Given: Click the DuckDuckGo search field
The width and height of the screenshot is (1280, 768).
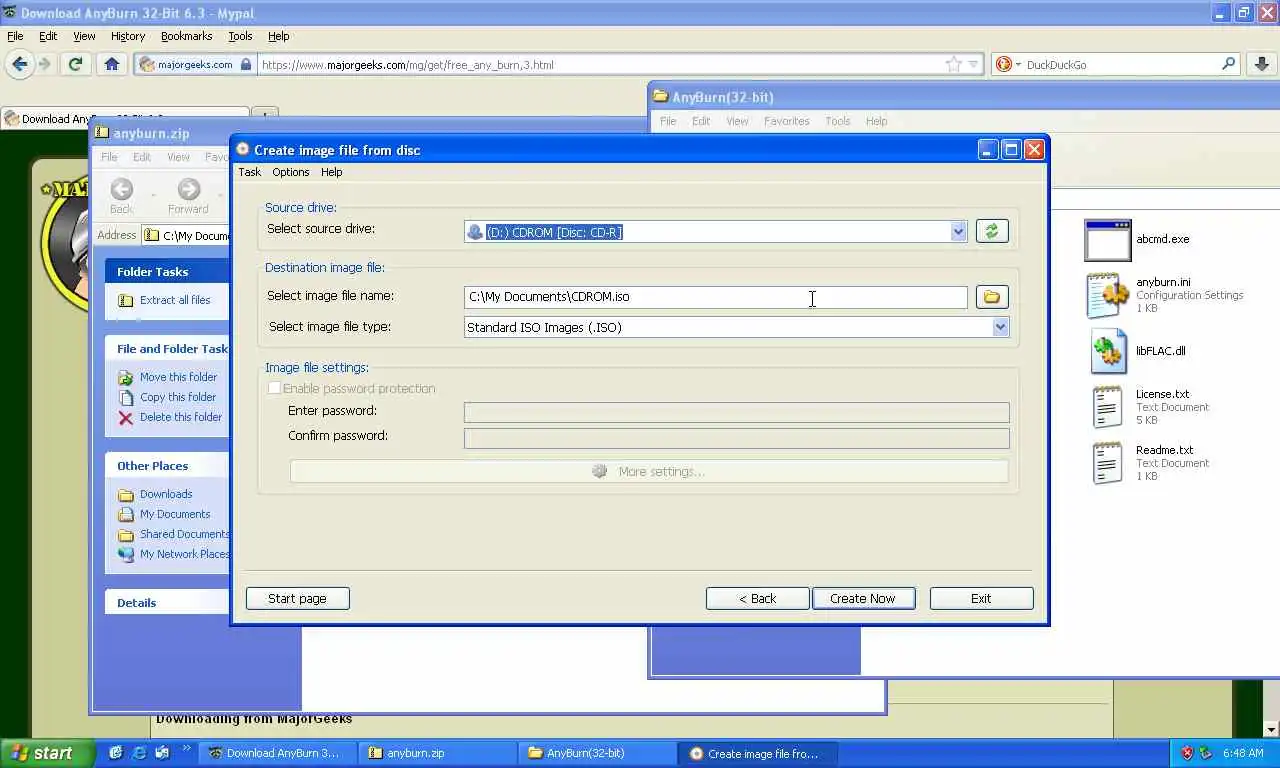Looking at the screenshot, I should [x=1120, y=65].
